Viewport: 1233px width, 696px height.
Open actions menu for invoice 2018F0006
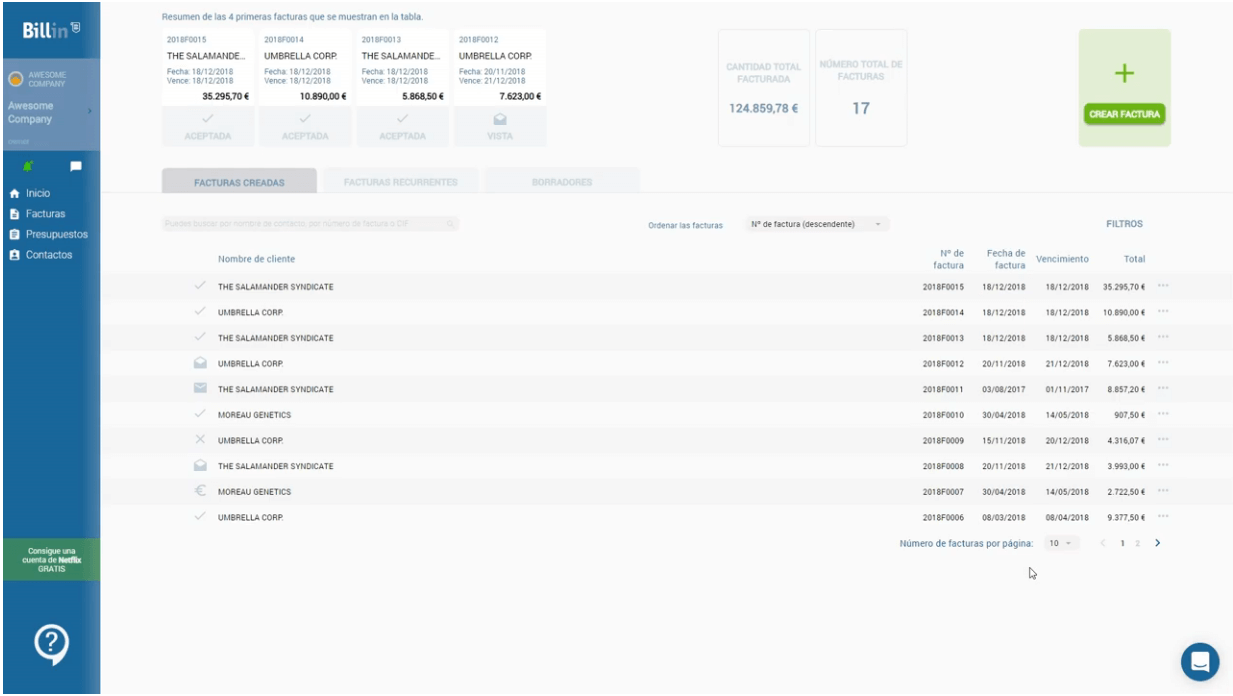click(x=1163, y=517)
